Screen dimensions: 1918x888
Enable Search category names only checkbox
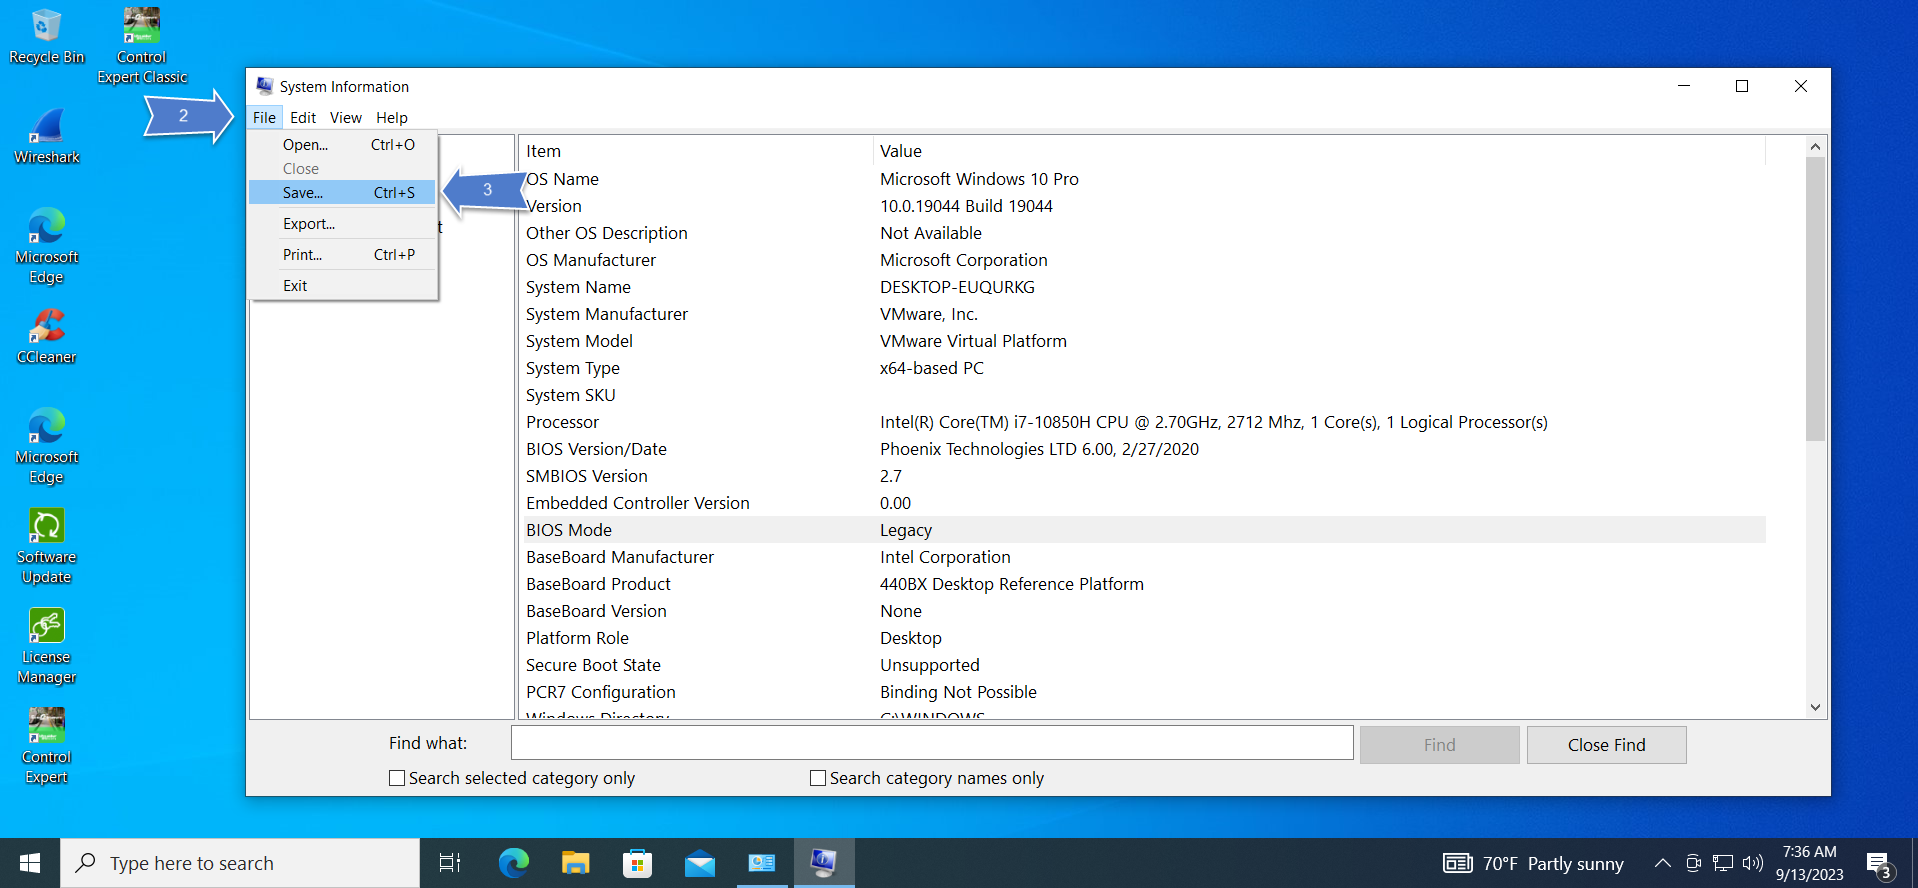818,778
